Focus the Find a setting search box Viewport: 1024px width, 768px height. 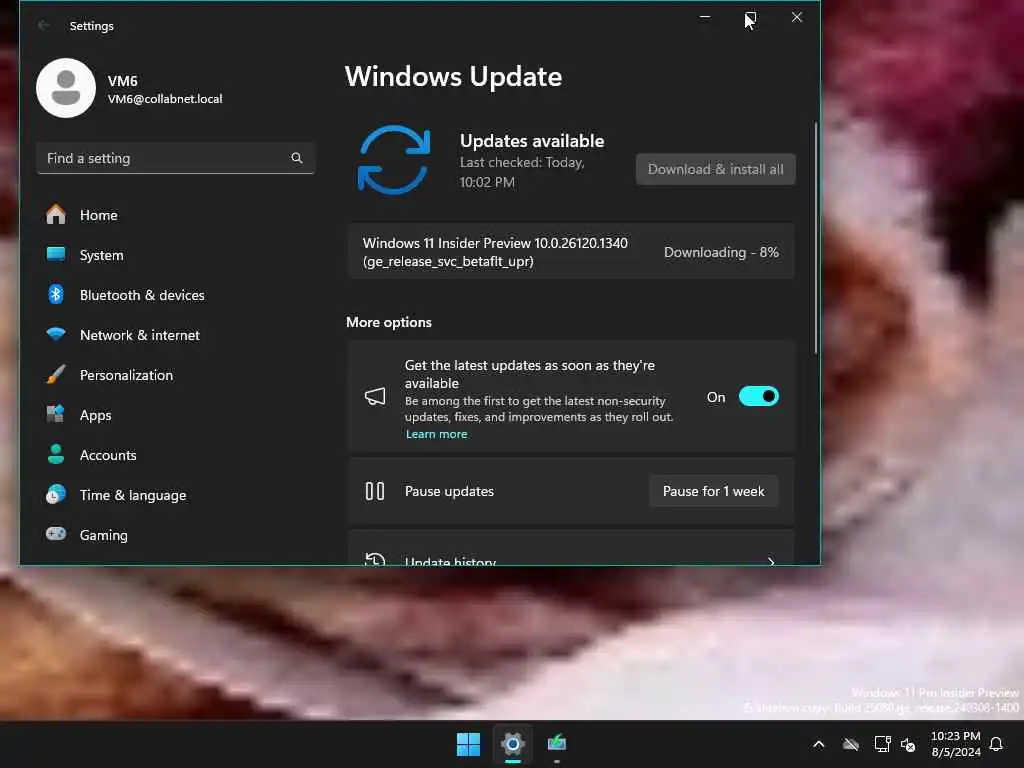pos(175,158)
